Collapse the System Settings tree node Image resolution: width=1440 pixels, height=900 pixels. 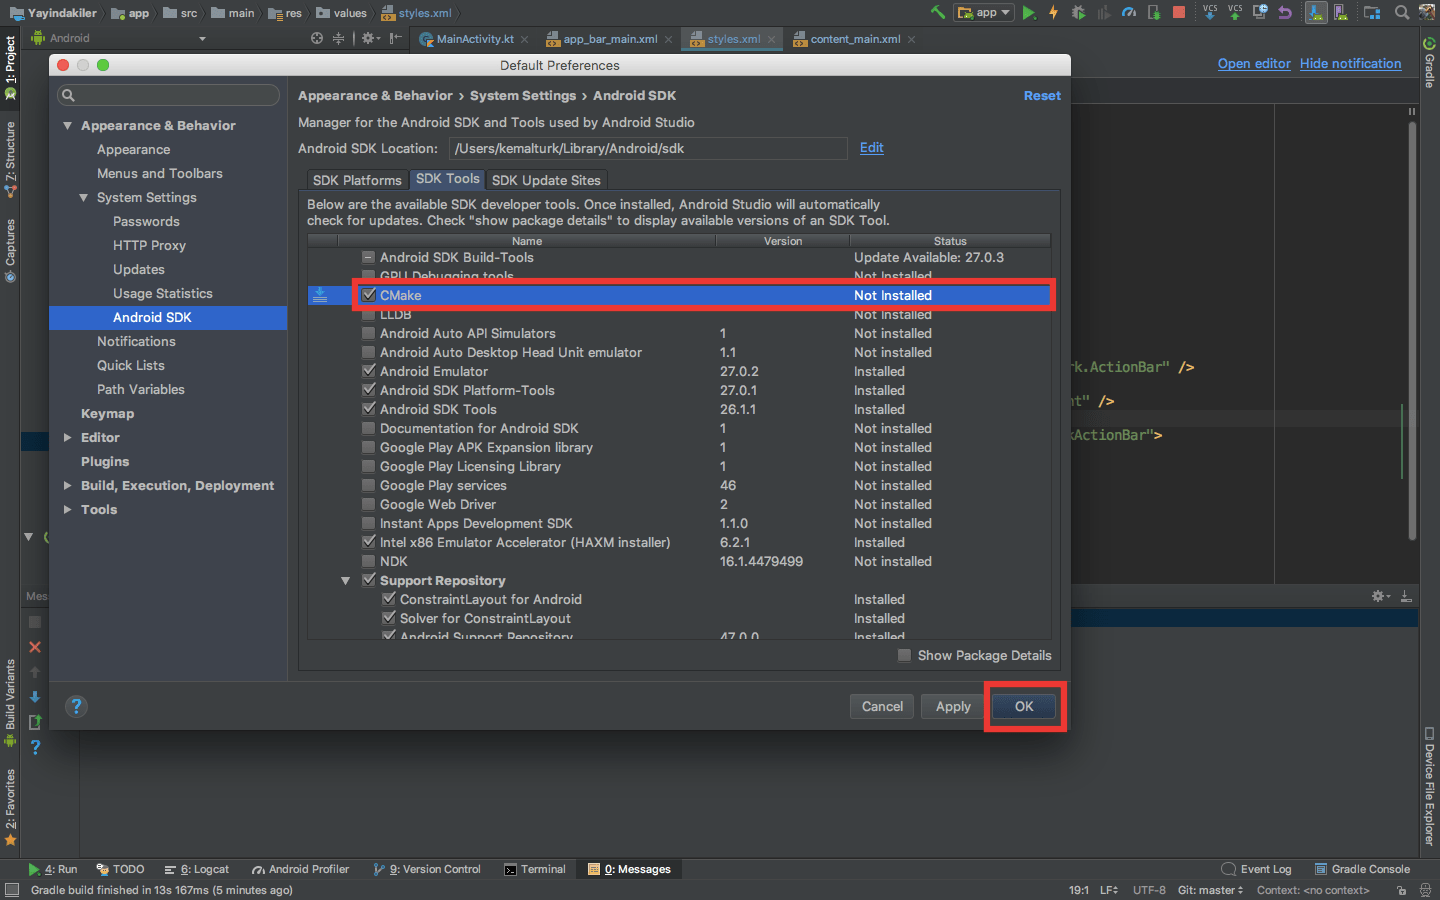point(84,197)
